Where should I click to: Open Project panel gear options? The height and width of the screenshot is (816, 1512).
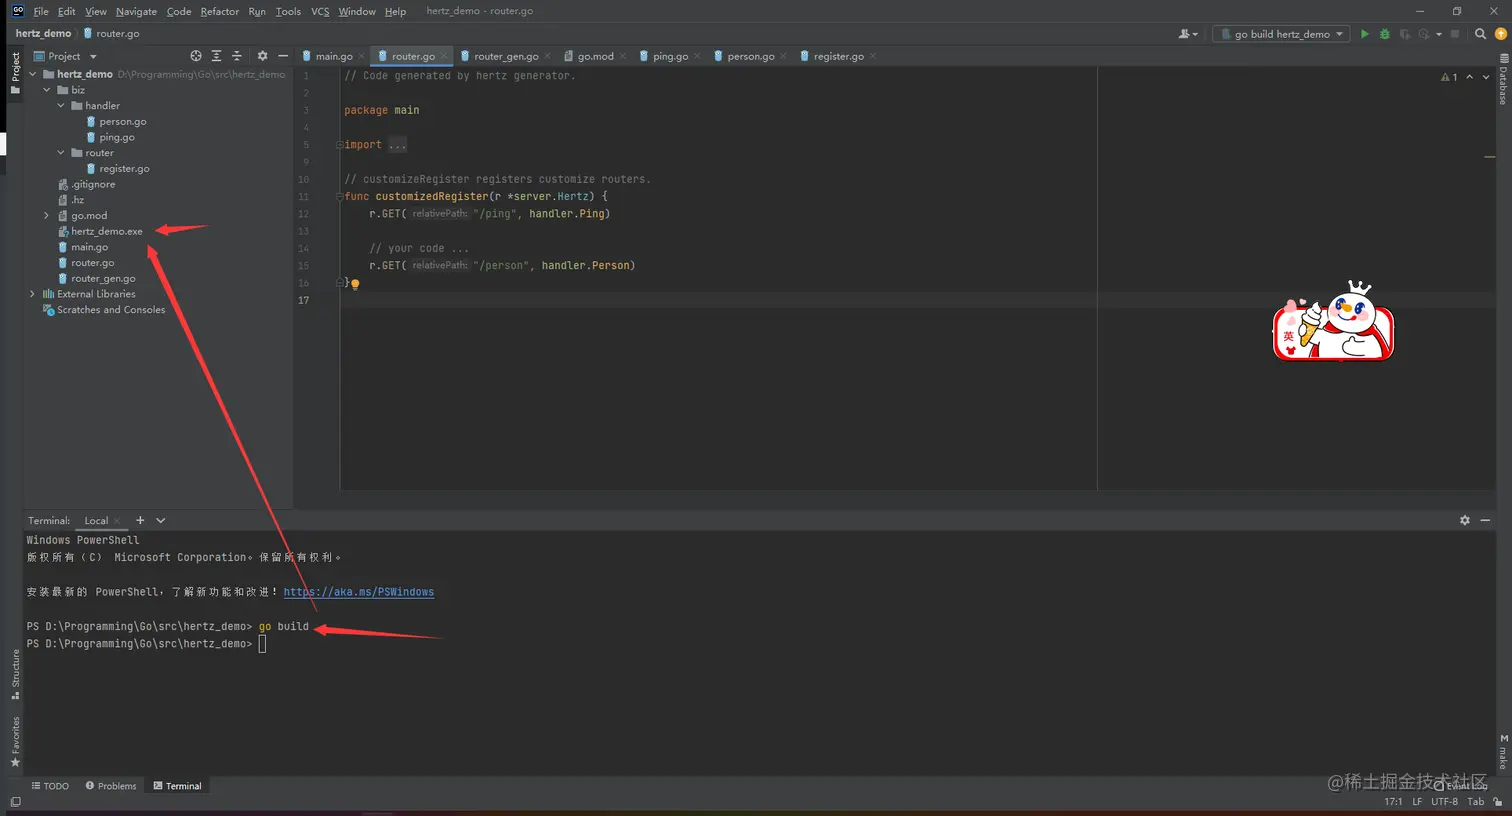[x=262, y=56]
